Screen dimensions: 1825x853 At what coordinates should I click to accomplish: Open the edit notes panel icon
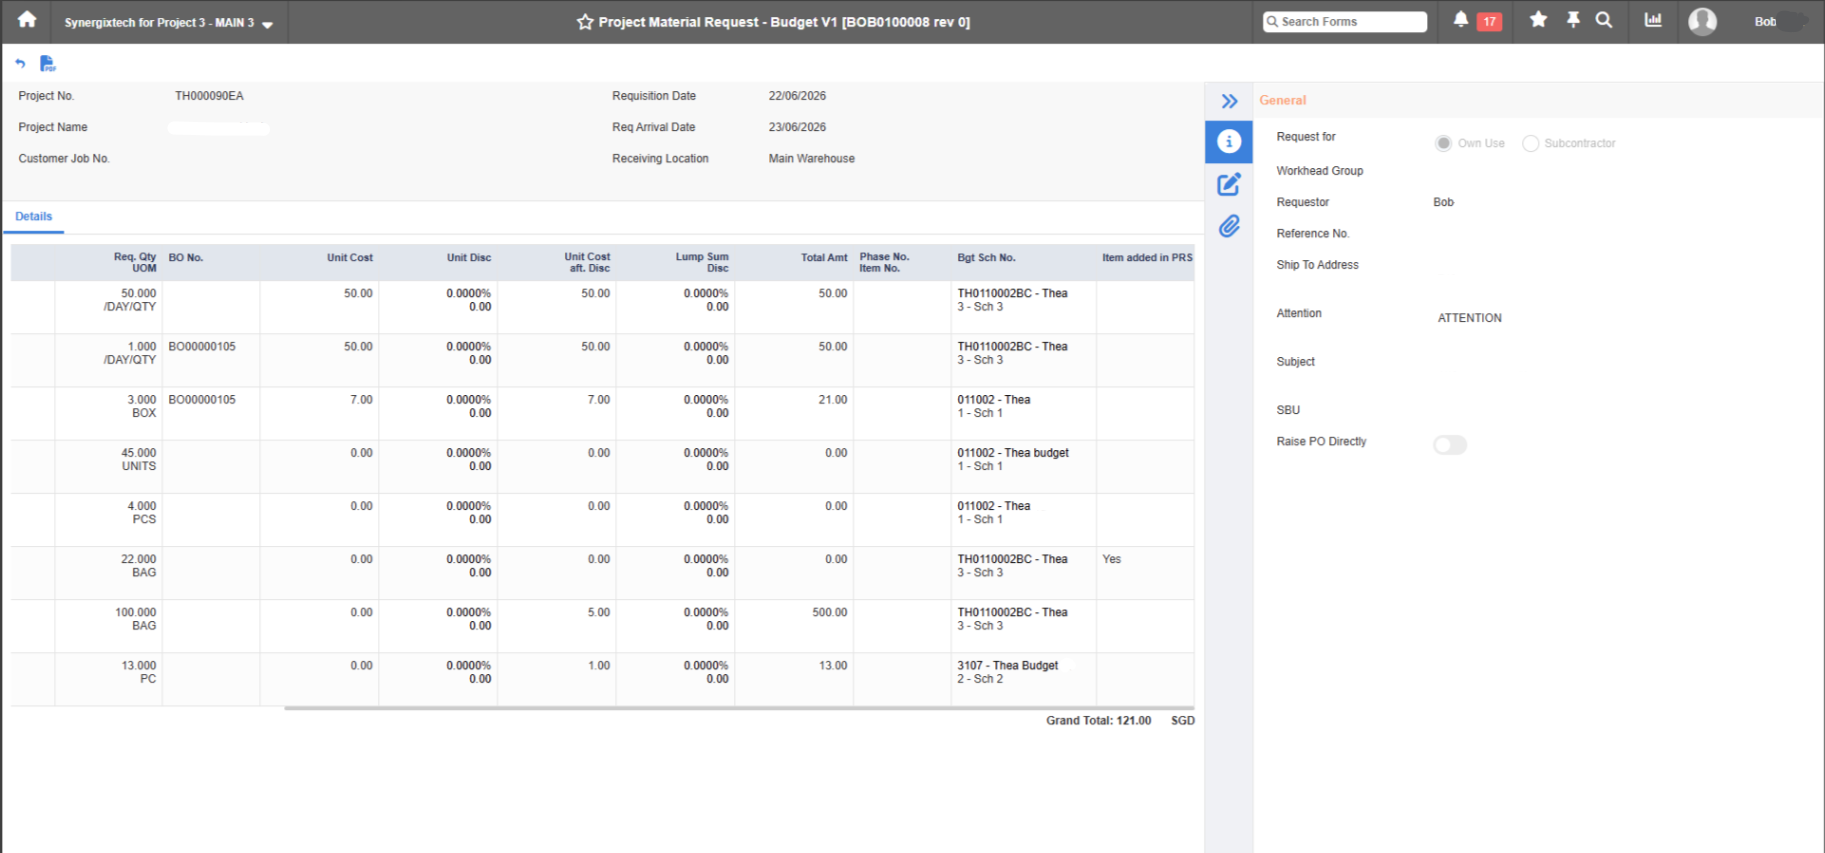(x=1229, y=184)
